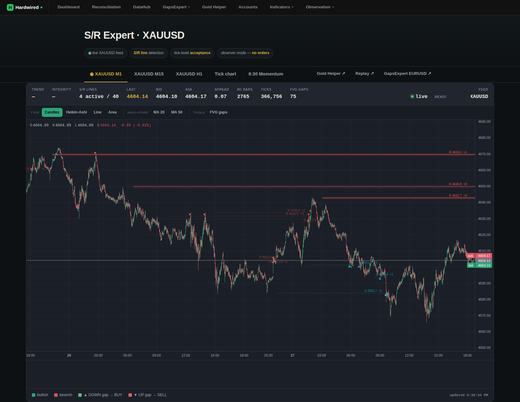Viewport: 520px width, 402px height.
Task: Expand the Indicators navigation dropdown
Action: (x=282, y=7)
